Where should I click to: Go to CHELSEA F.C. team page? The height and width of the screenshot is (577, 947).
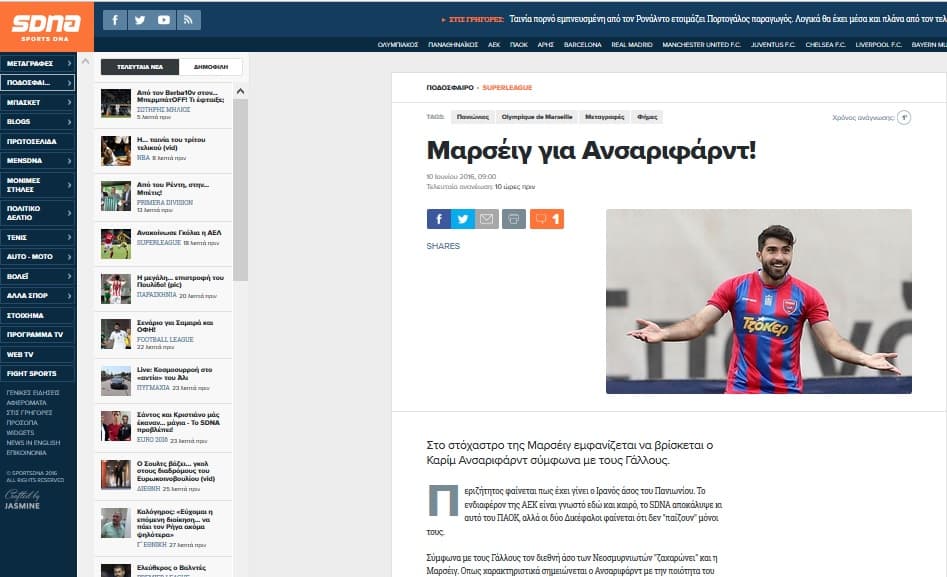pos(825,45)
